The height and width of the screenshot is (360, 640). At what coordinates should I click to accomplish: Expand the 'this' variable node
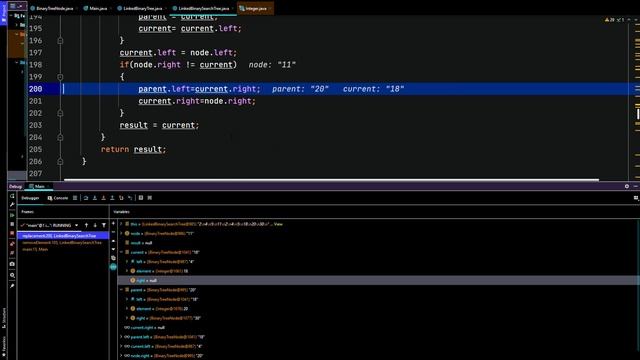click(121, 224)
